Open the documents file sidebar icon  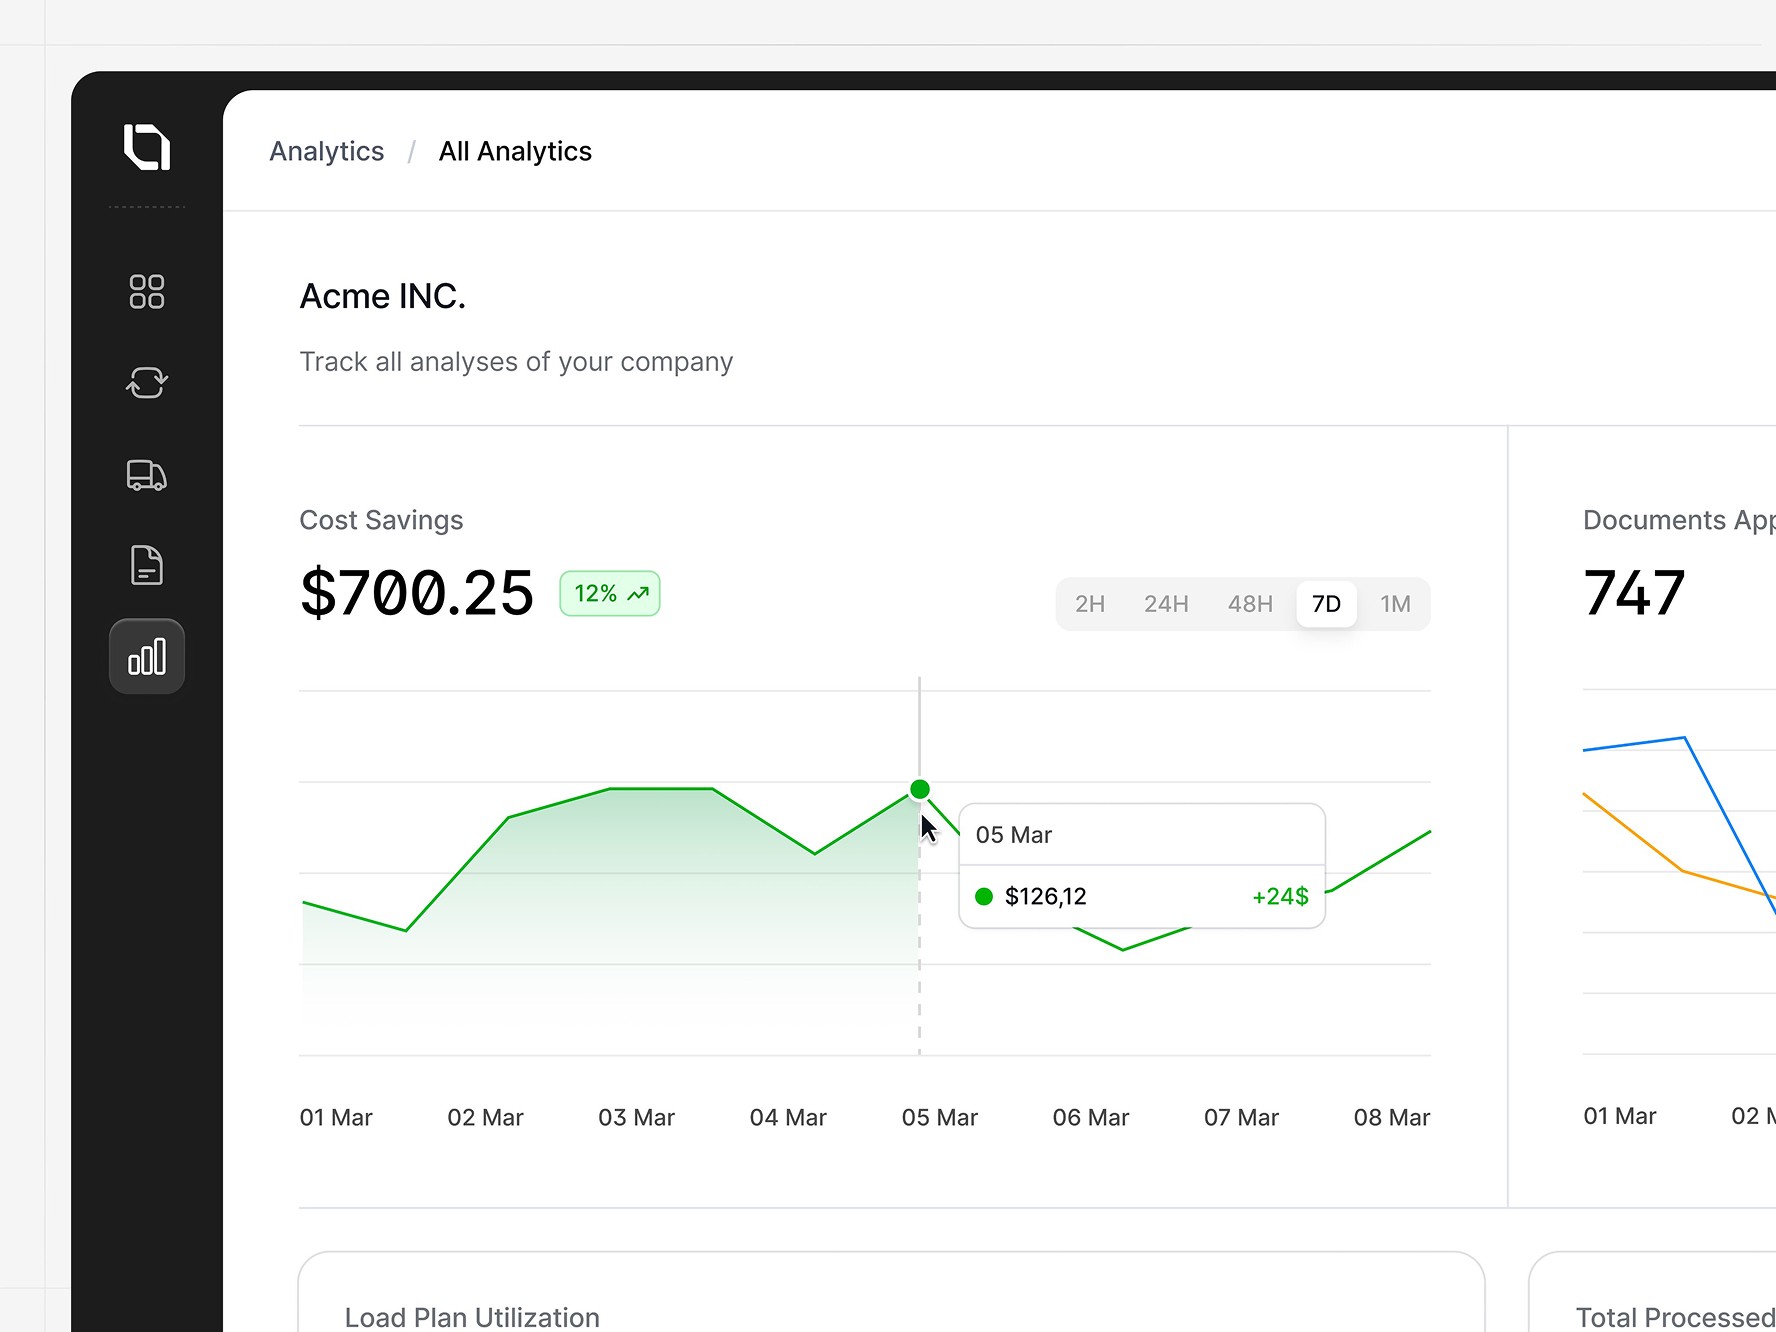tap(147, 565)
